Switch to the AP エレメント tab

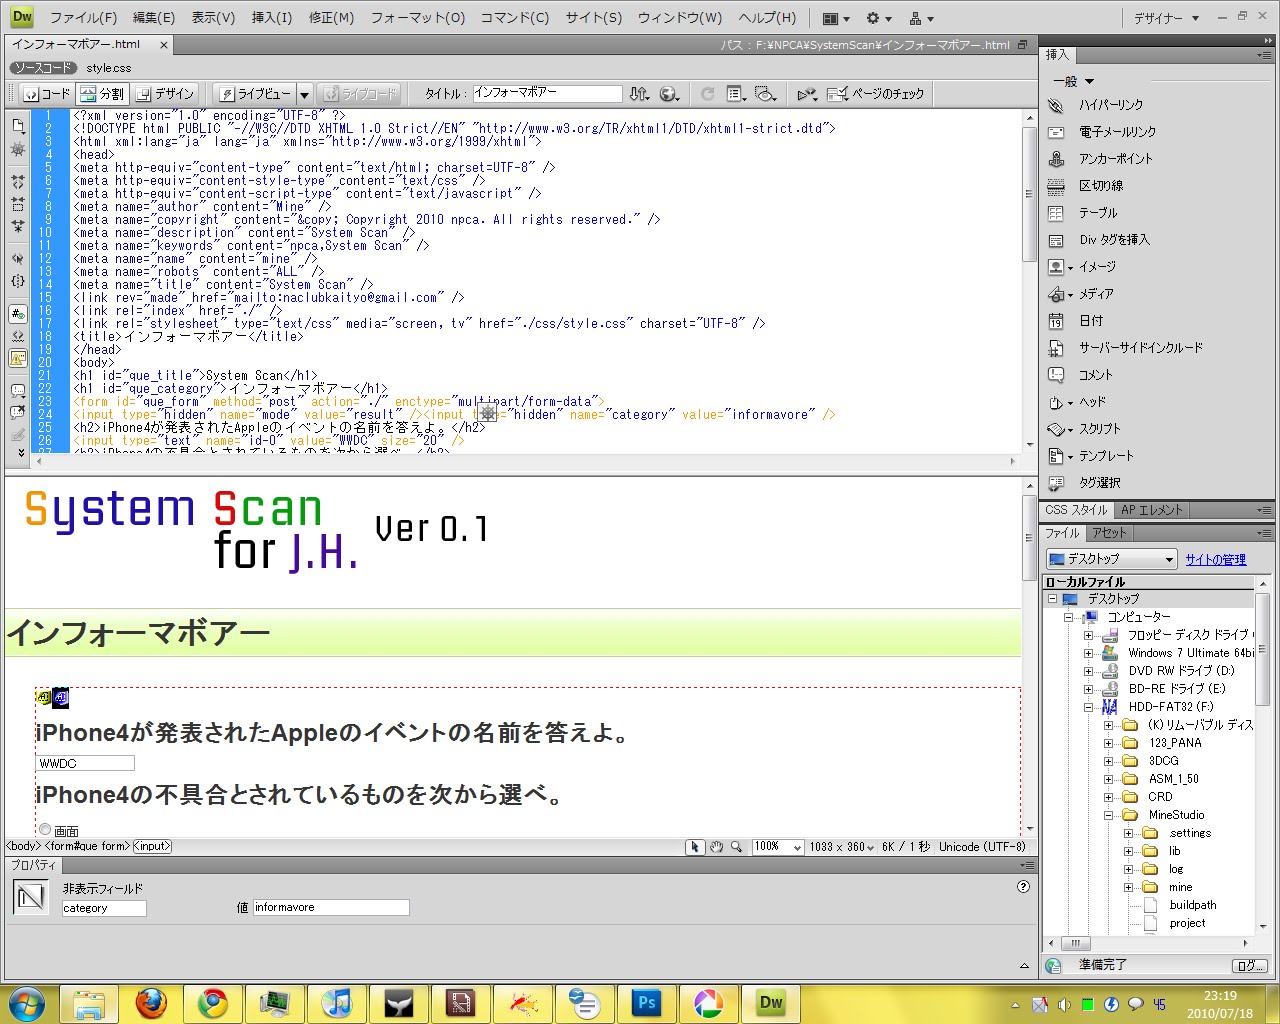tap(1152, 510)
